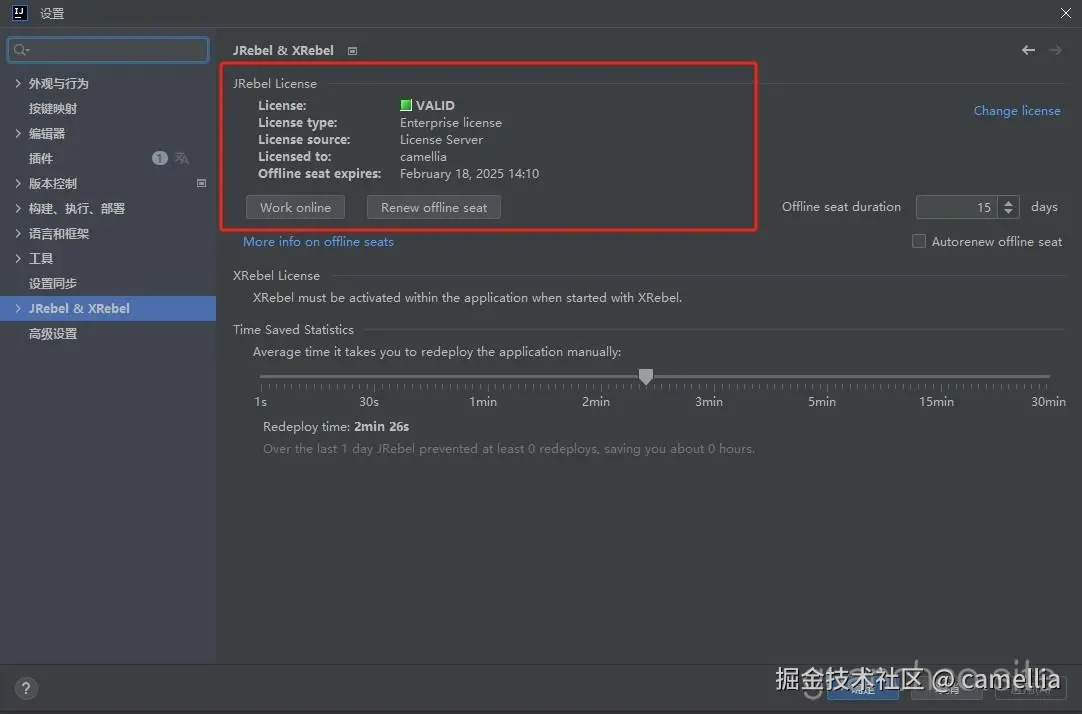The width and height of the screenshot is (1082, 714).
Task: Click the VALID license status text
Action: click(x=435, y=105)
